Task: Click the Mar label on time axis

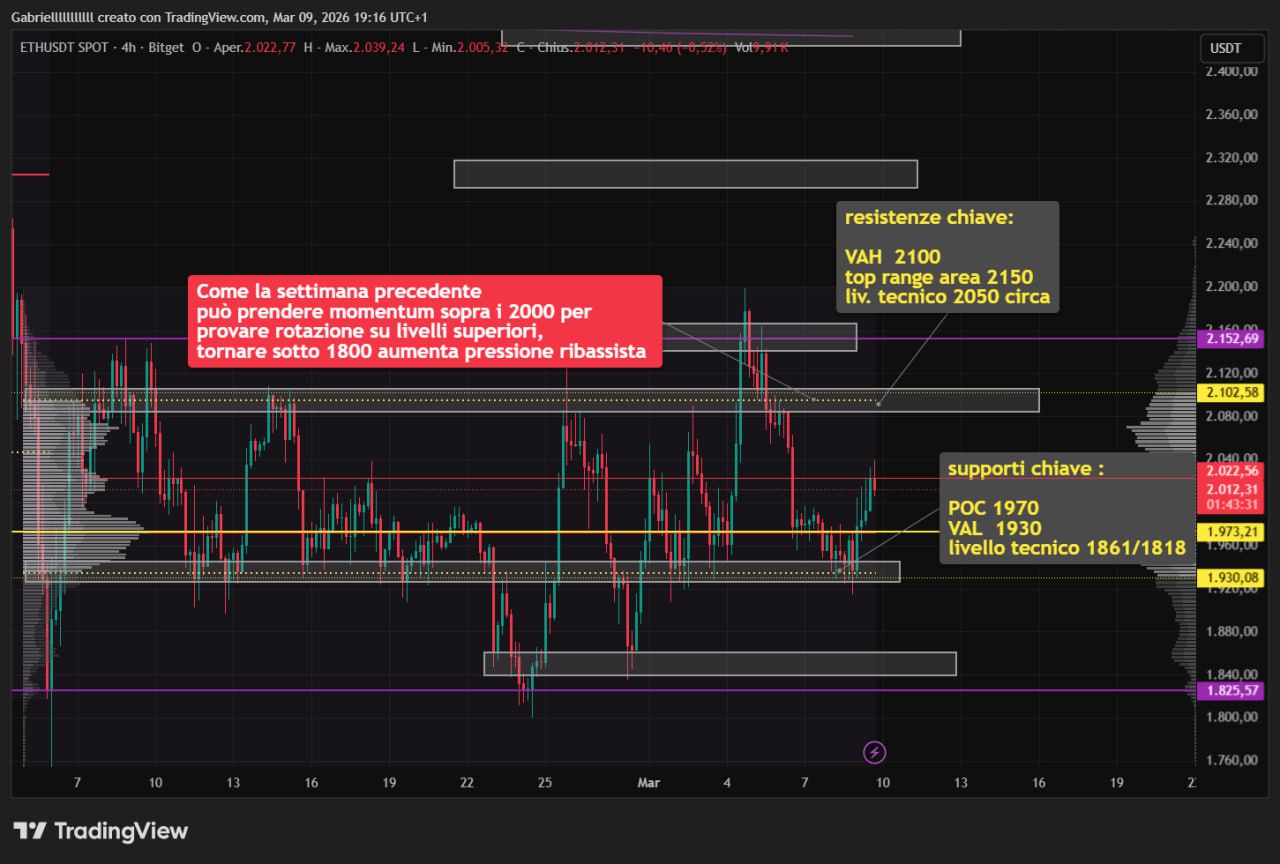Action: coord(649,783)
